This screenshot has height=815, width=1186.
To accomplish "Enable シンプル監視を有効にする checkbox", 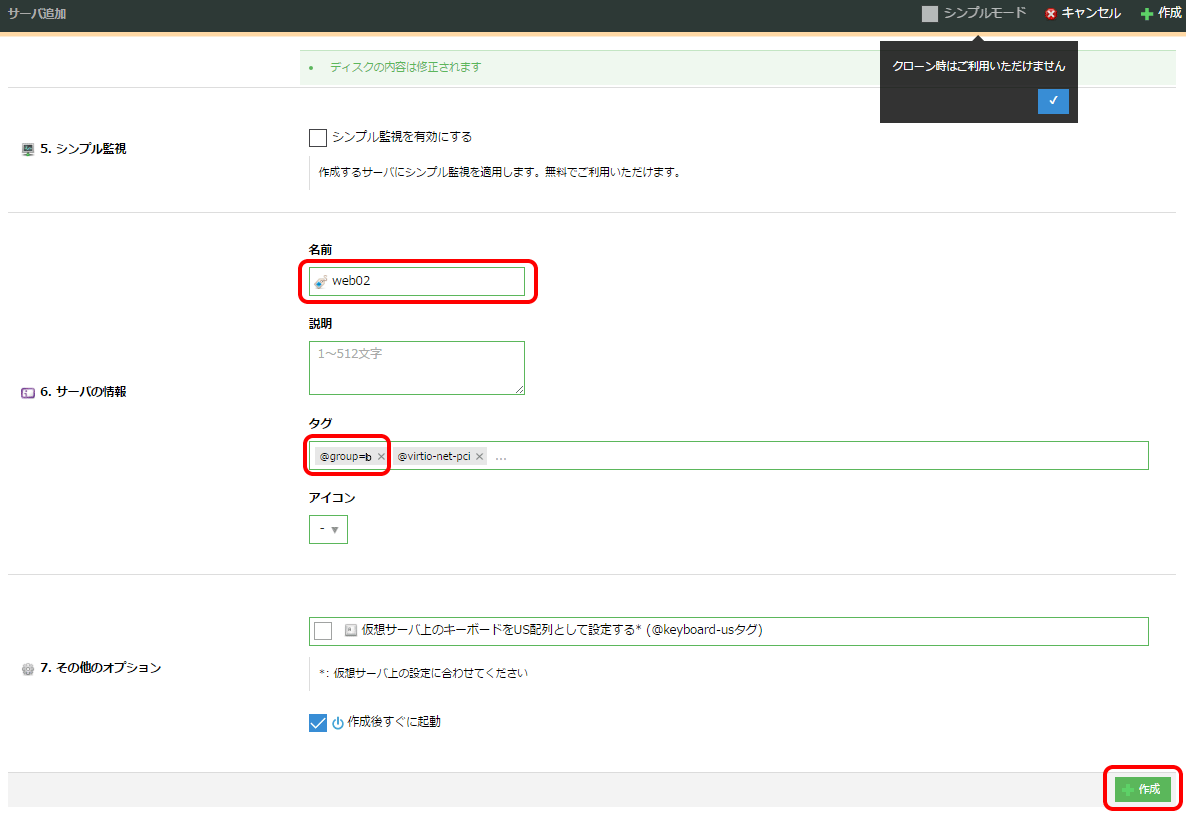I will click(x=318, y=137).
